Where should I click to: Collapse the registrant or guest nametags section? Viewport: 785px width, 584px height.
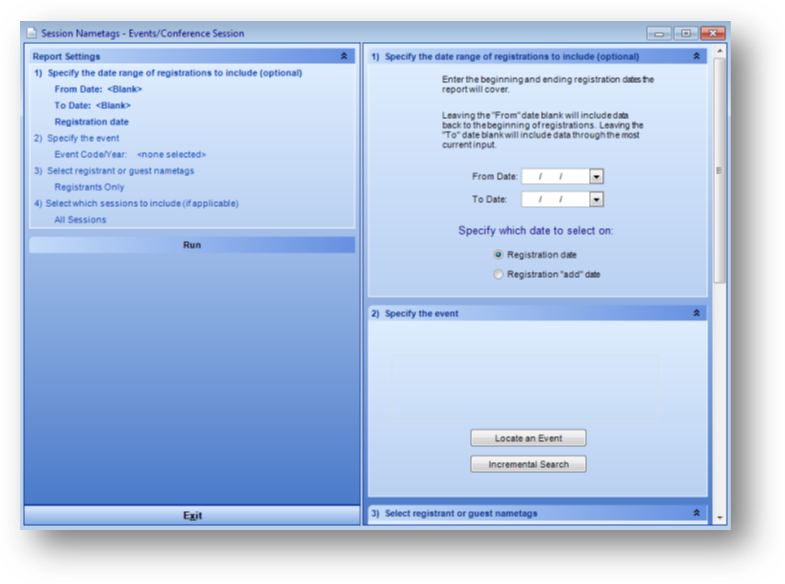pos(696,513)
